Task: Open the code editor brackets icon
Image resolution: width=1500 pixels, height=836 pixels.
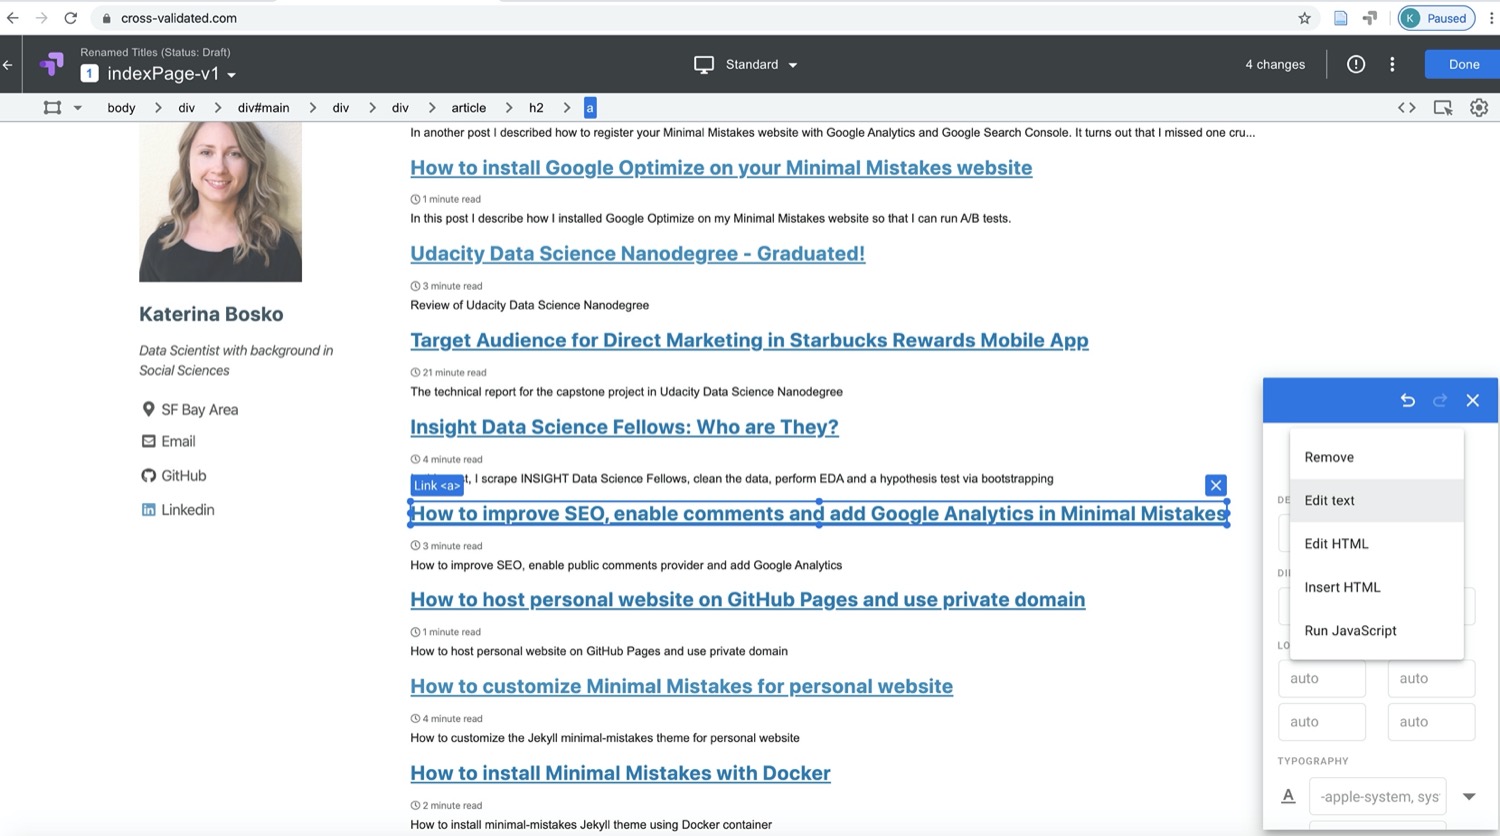Action: (x=1406, y=108)
